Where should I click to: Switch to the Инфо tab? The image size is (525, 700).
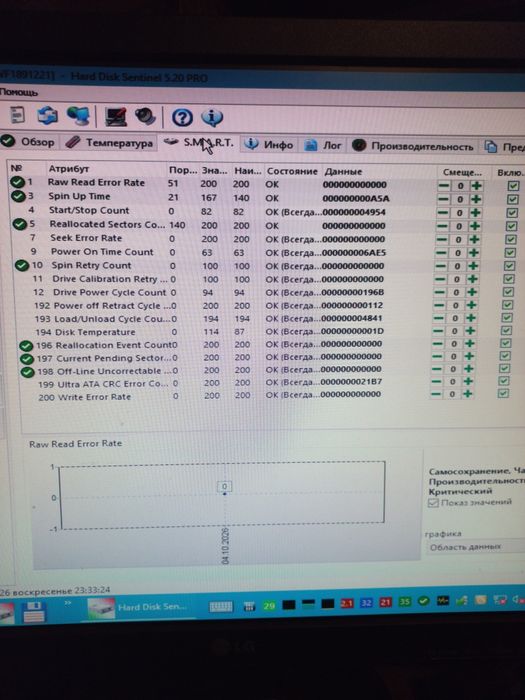coord(269,144)
